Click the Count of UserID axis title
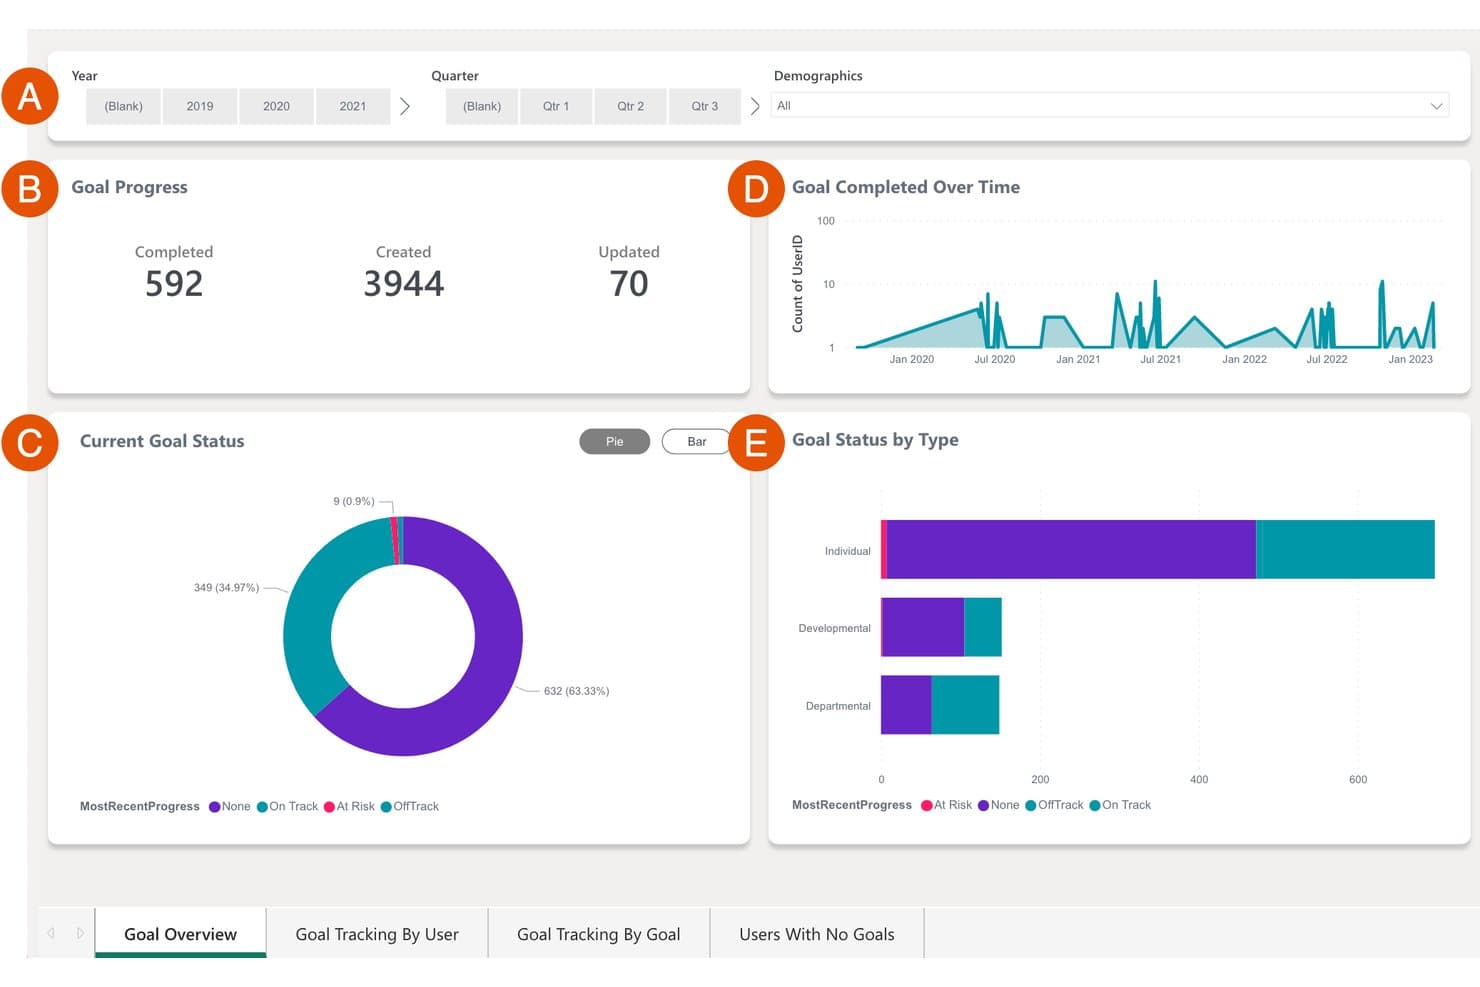1480x987 pixels. [798, 284]
